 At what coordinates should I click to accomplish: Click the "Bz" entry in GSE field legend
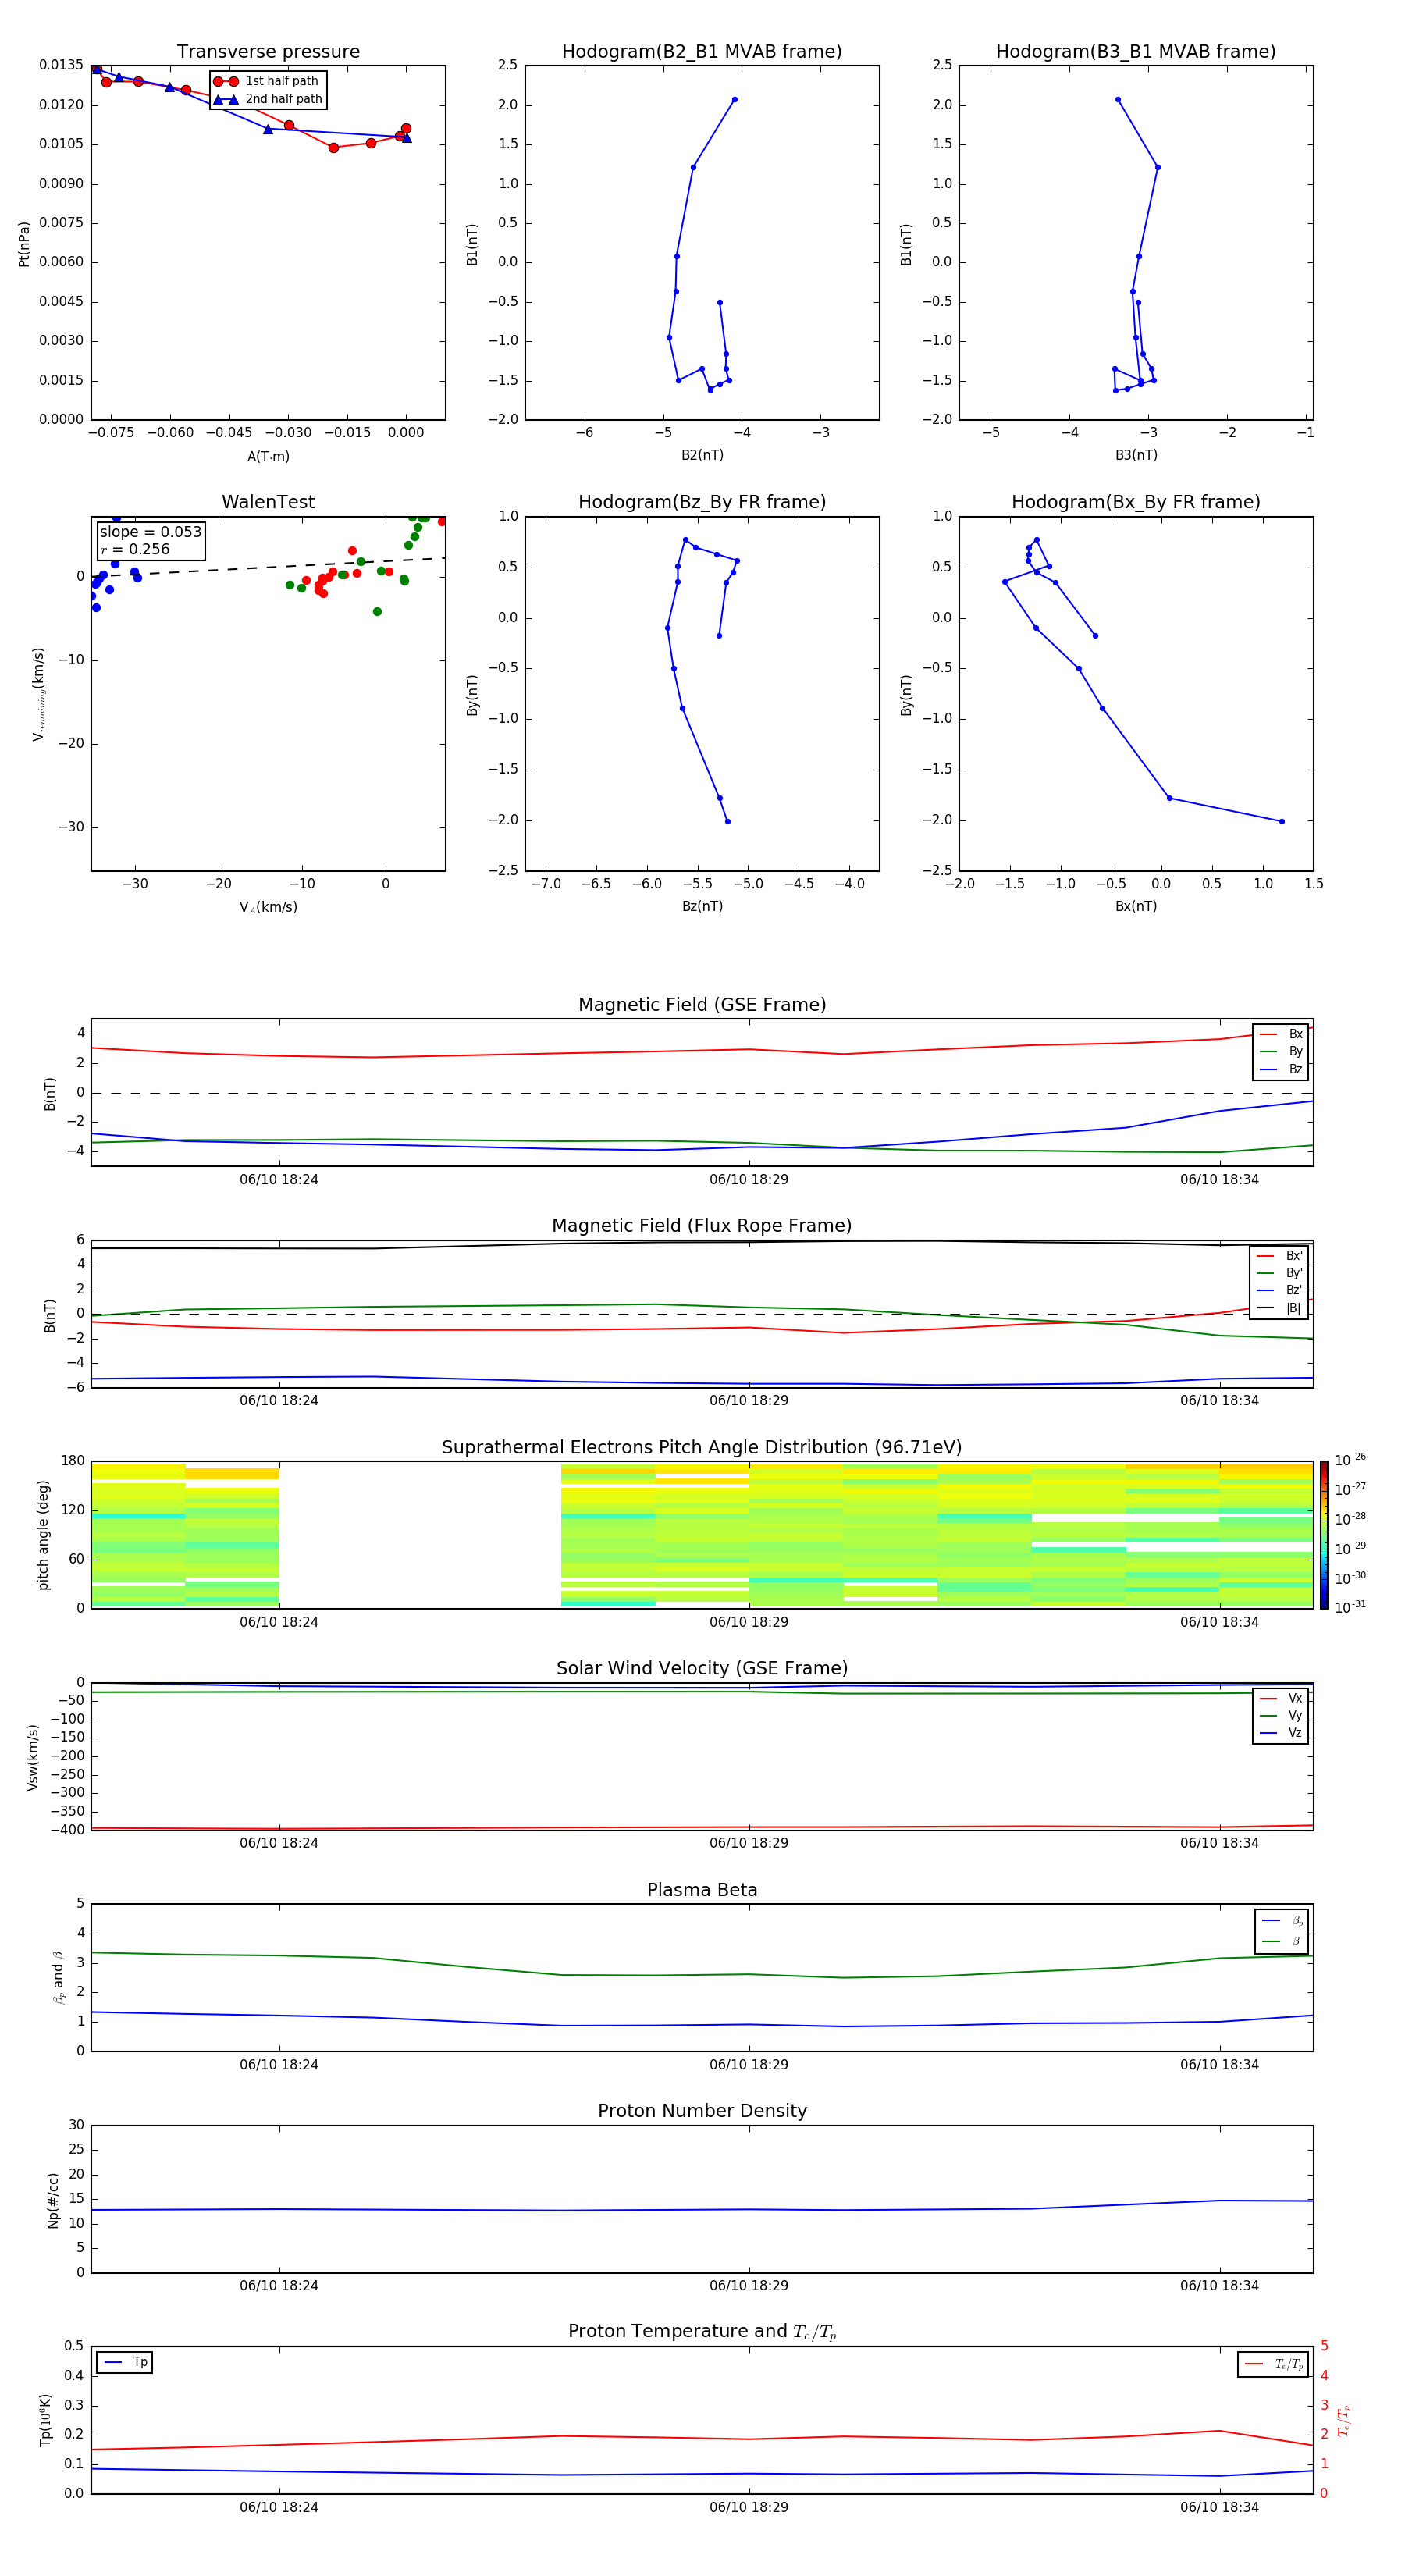(x=1281, y=1069)
